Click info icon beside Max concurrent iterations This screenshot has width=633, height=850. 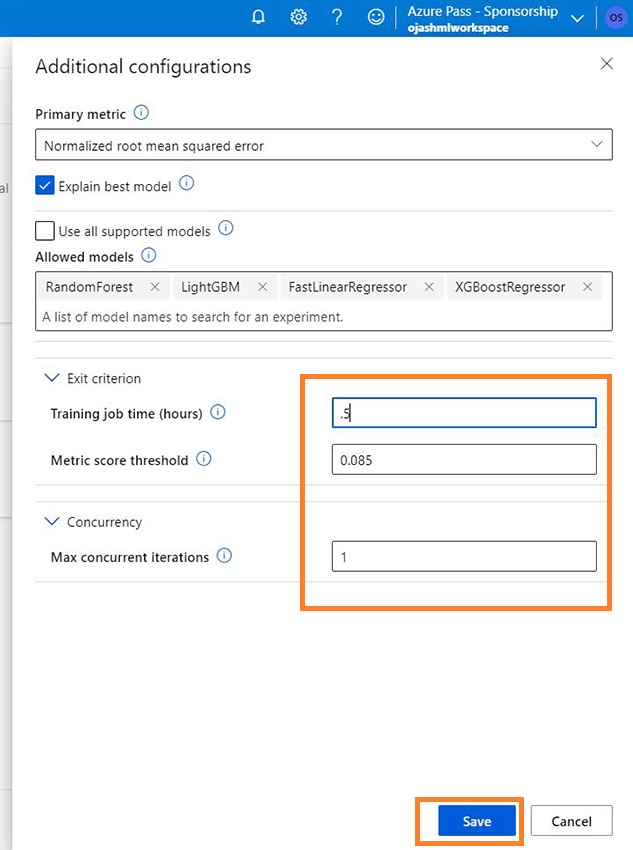[x=224, y=555]
